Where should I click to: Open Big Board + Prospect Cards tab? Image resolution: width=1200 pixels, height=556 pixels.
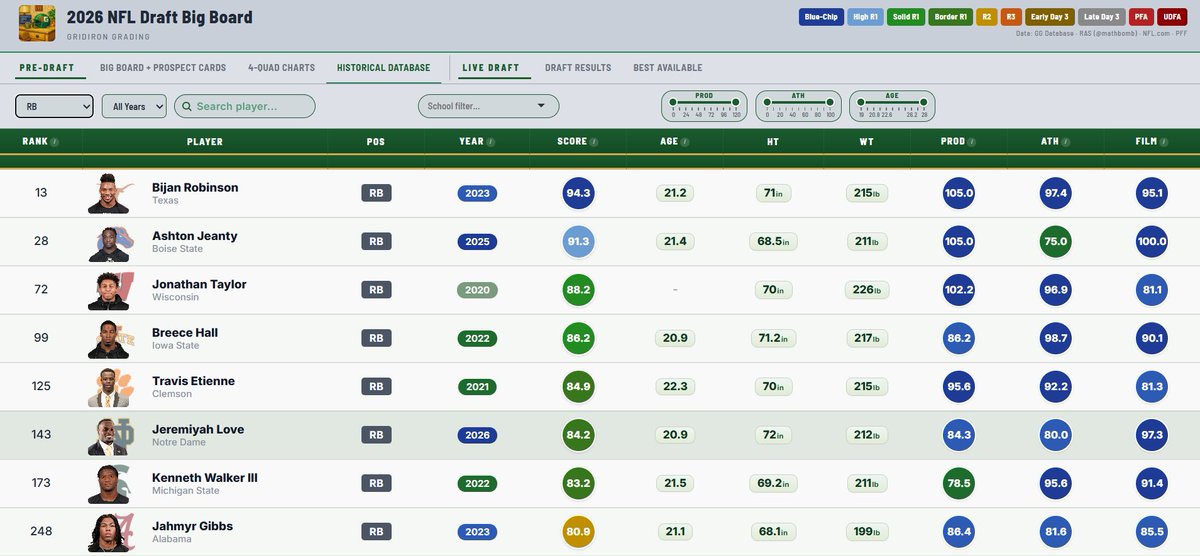163,68
